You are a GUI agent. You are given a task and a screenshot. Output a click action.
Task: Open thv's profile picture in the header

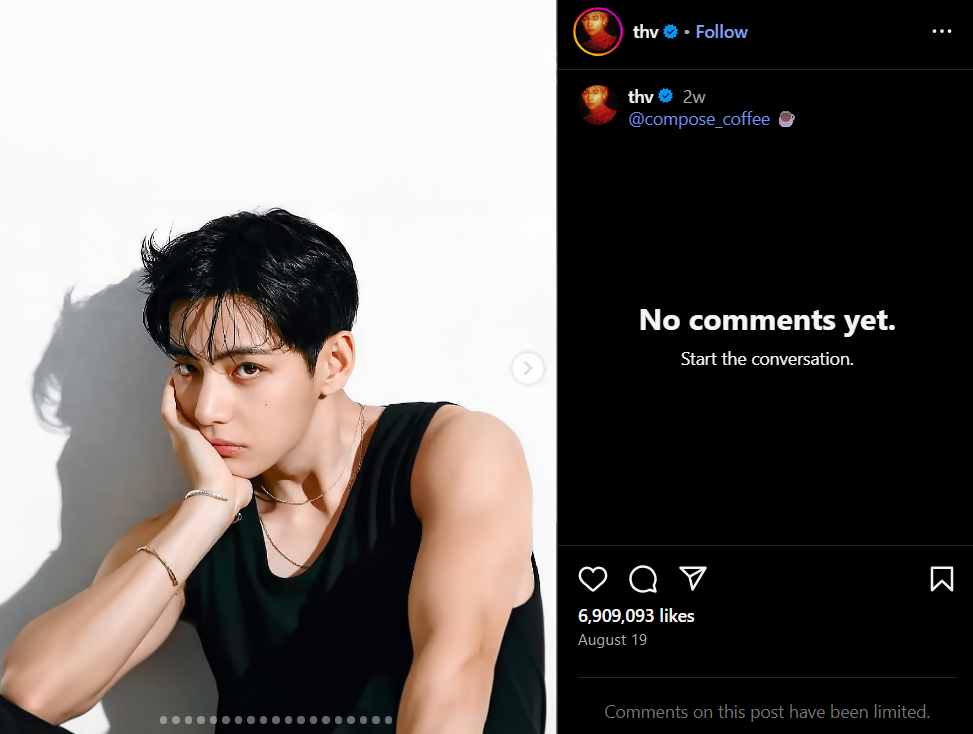tap(597, 32)
